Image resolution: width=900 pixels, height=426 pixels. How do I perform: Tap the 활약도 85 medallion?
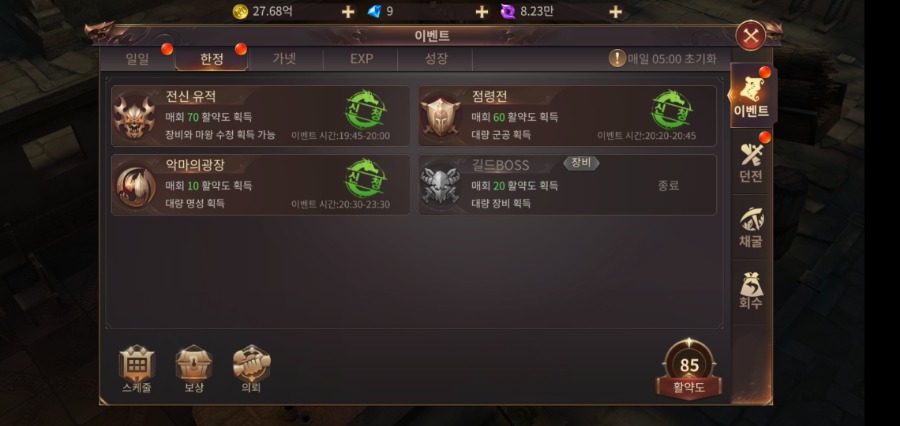[689, 369]
